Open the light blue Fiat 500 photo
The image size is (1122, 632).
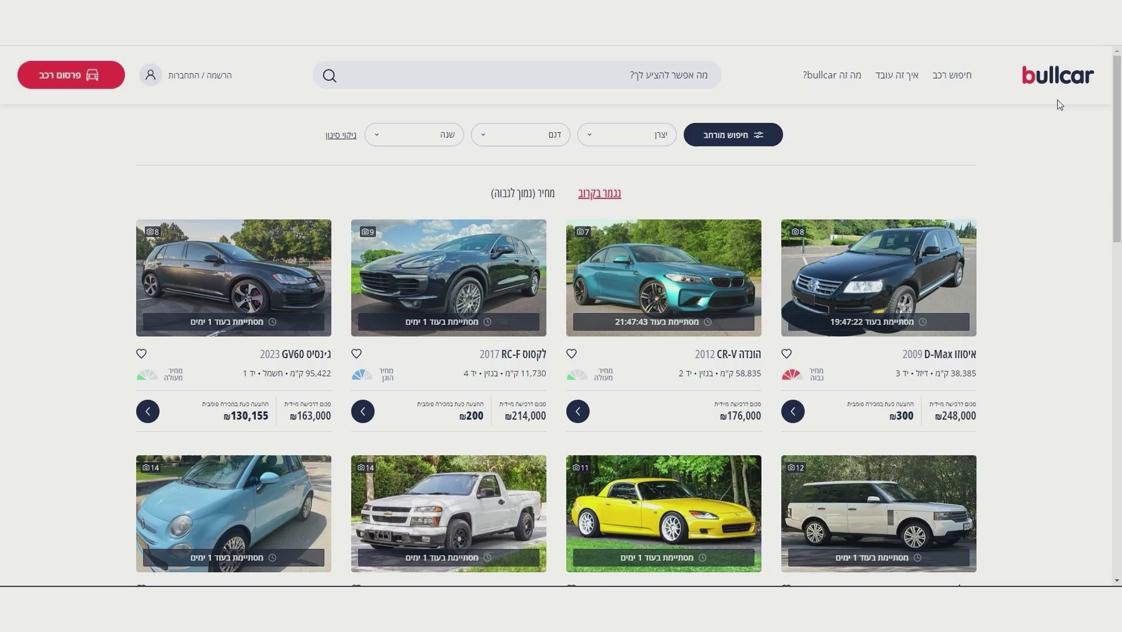233,513
